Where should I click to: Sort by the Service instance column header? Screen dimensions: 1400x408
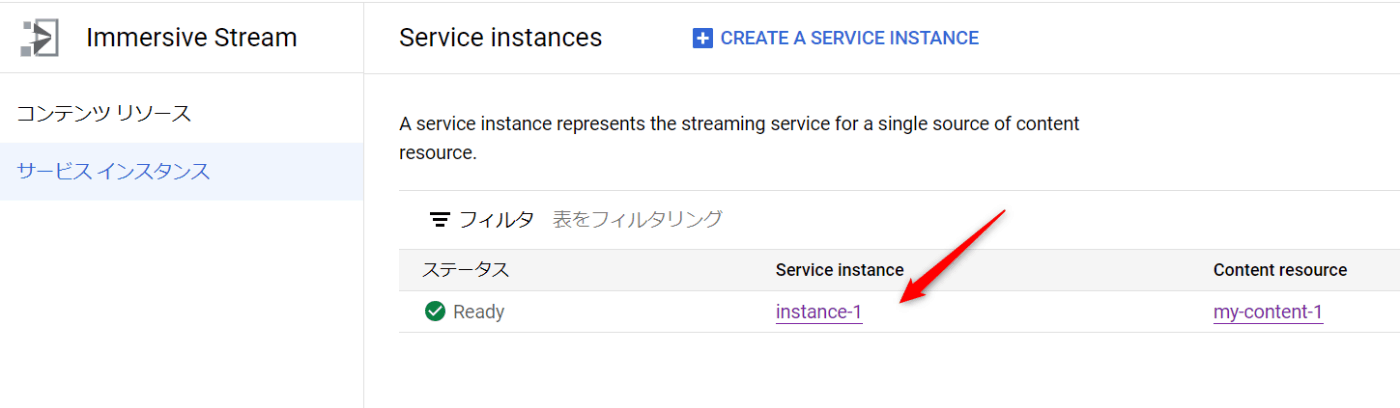(840, 270)
